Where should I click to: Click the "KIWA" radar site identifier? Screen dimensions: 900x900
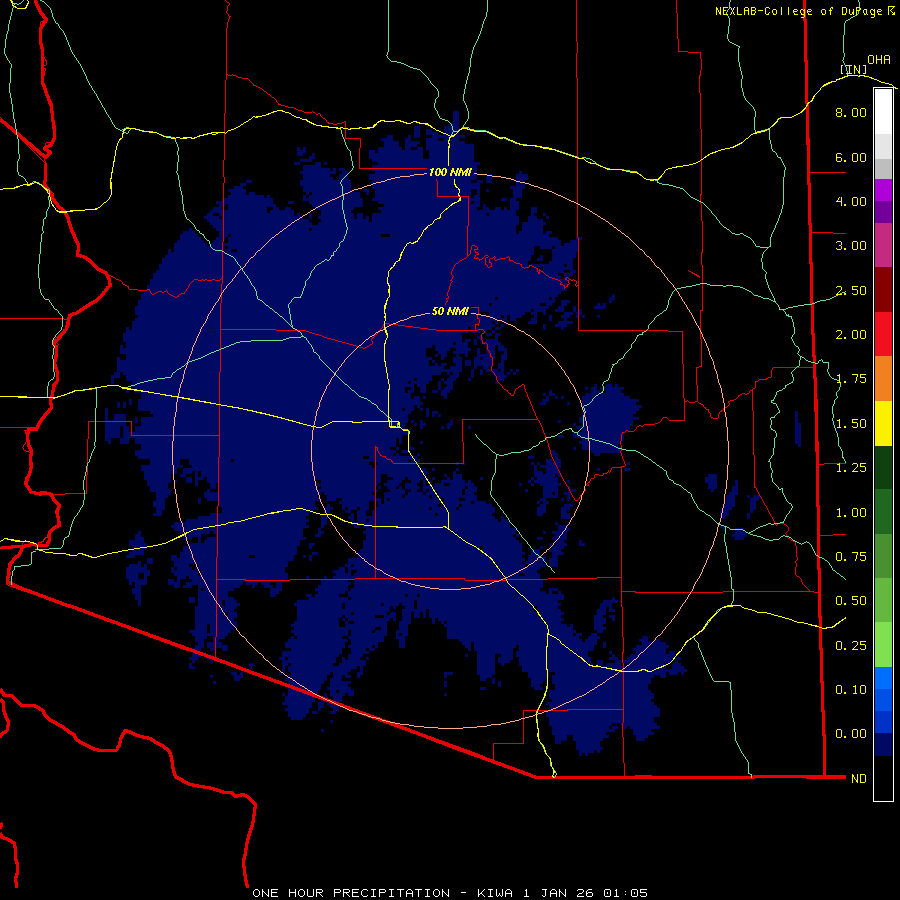tap(495, 893)
